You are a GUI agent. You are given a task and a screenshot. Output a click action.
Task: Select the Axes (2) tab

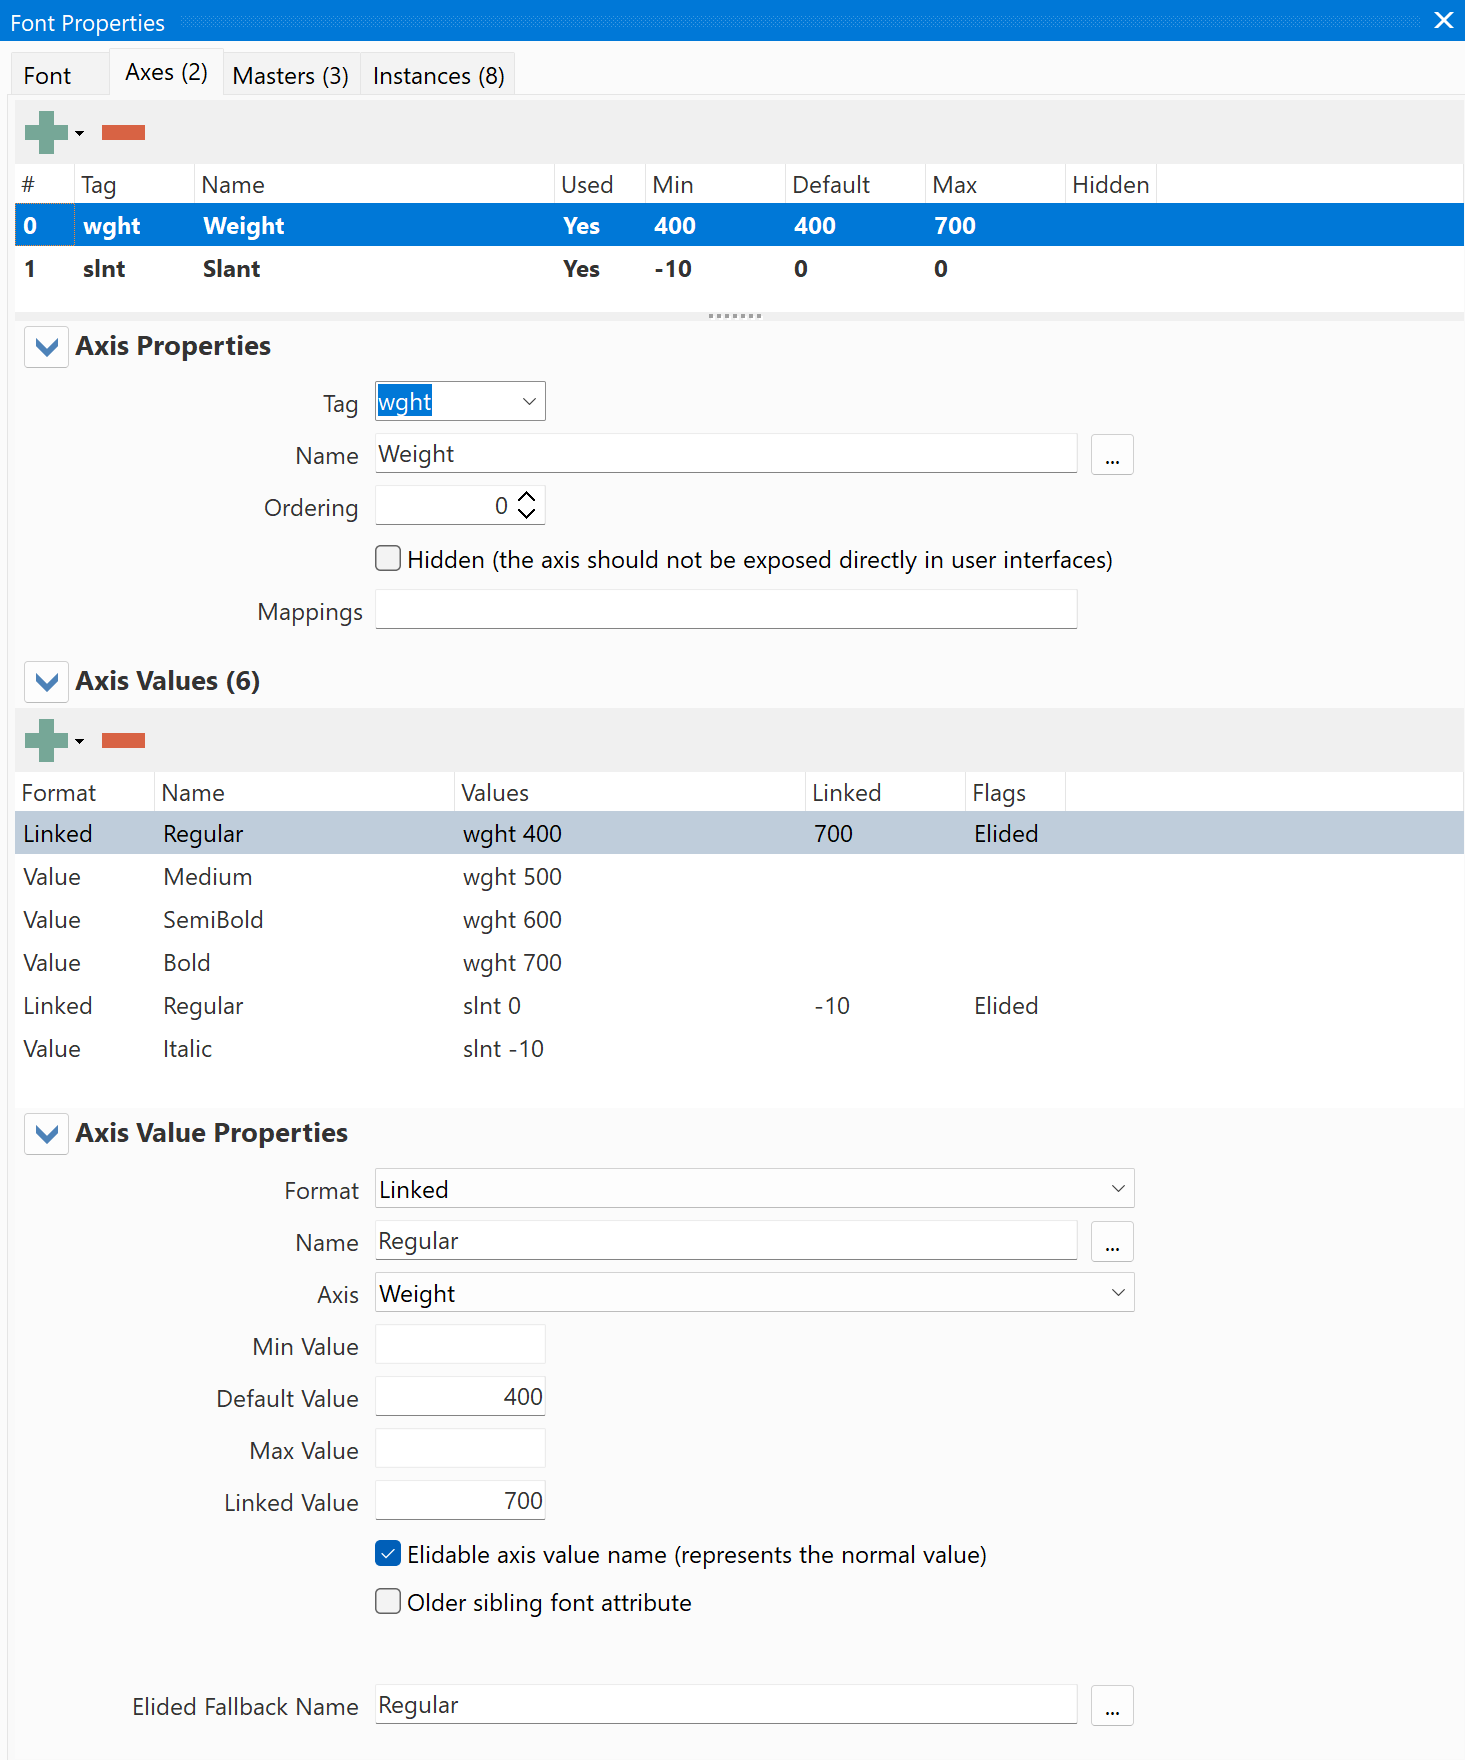point(166,72)
